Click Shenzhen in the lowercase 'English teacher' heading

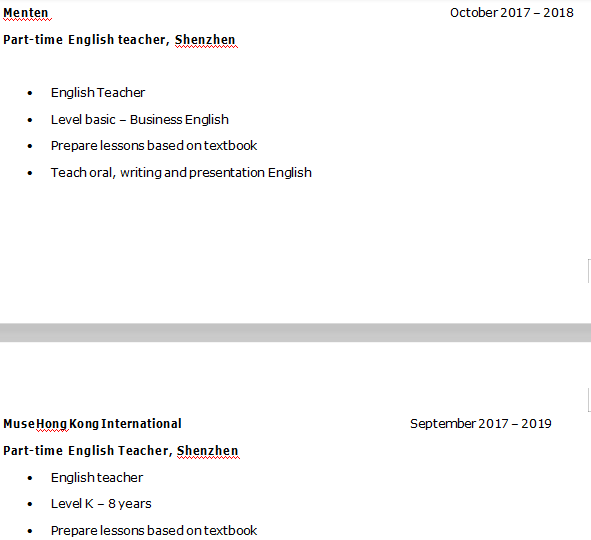(205, 40)
